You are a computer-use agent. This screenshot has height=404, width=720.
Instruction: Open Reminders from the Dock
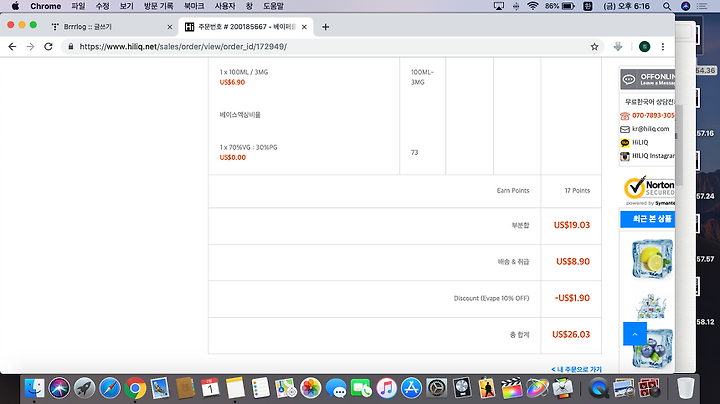pos(260,388)
